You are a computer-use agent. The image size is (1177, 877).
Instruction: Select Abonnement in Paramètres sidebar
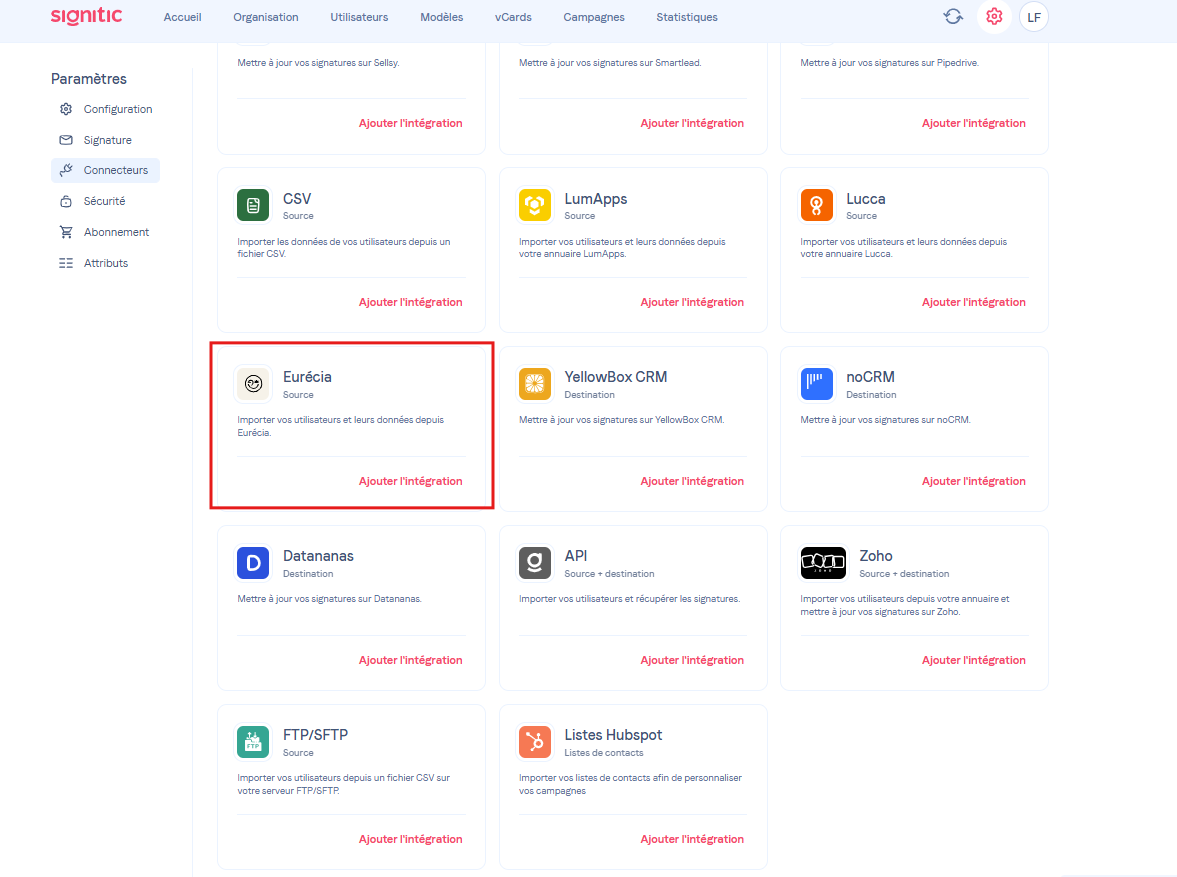(116, 232)
